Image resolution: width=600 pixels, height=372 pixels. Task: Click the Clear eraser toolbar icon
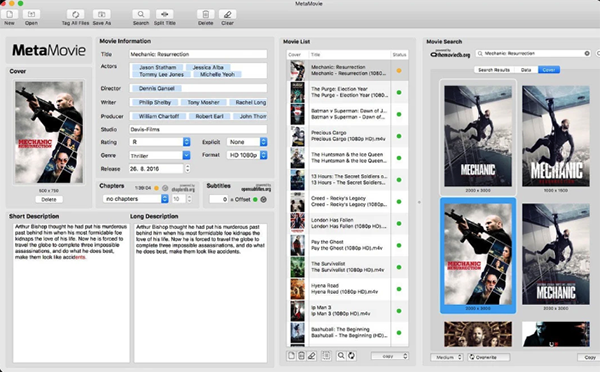point(227,15)
